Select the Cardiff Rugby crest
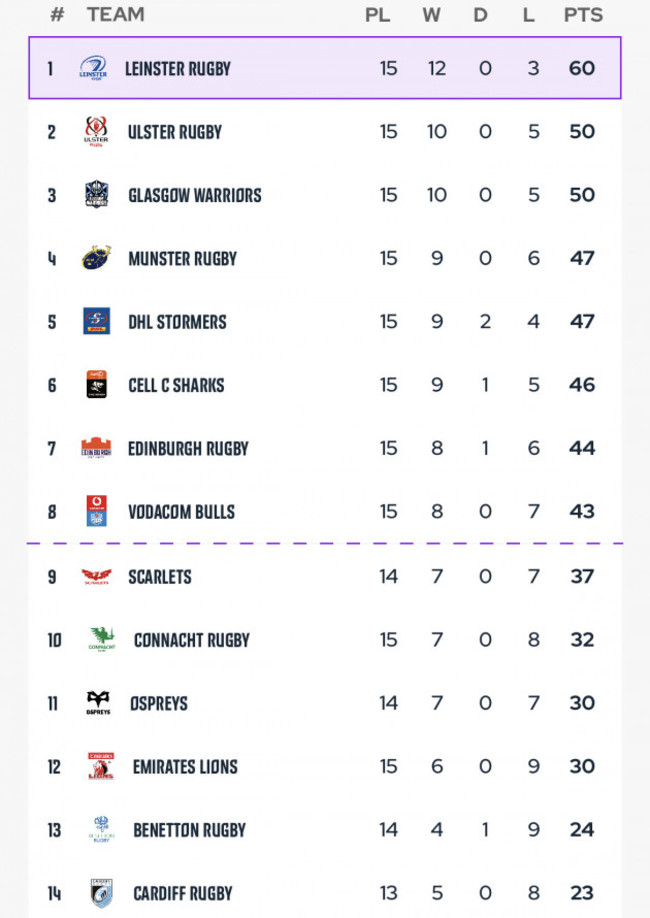 pyautogui.click(x=101, y=893)
